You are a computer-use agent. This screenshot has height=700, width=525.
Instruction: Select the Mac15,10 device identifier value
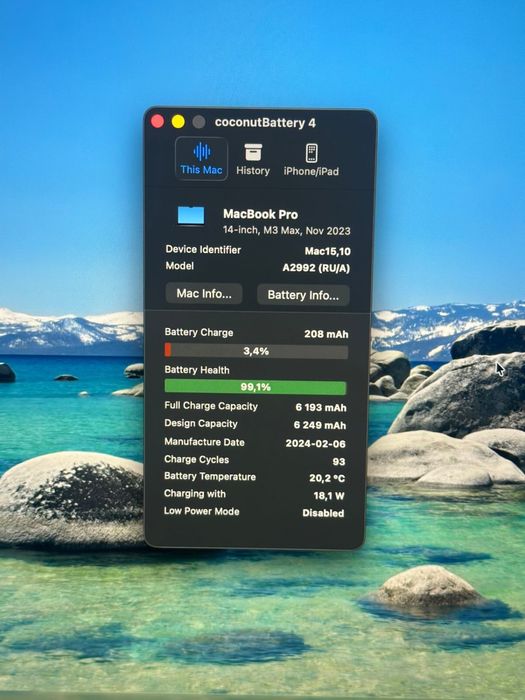(x=328, y=251)
